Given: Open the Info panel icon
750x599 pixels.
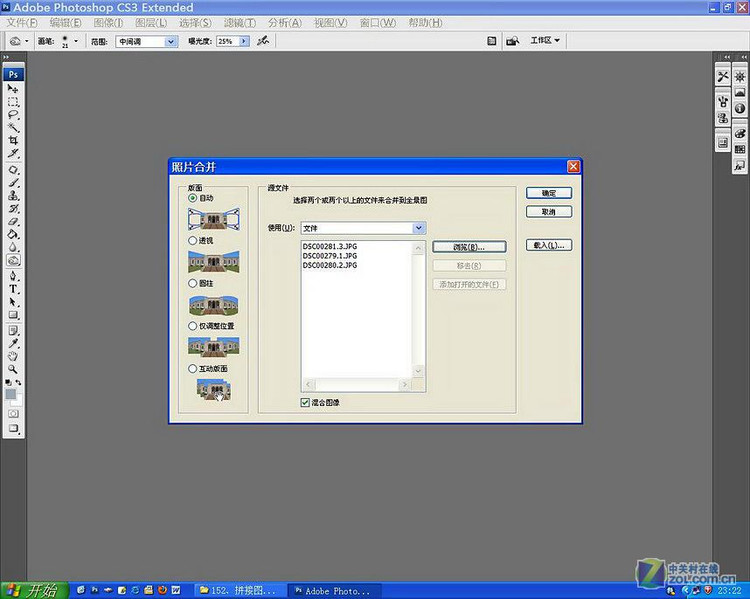Looking at the screenshot, I should (739, 109).
